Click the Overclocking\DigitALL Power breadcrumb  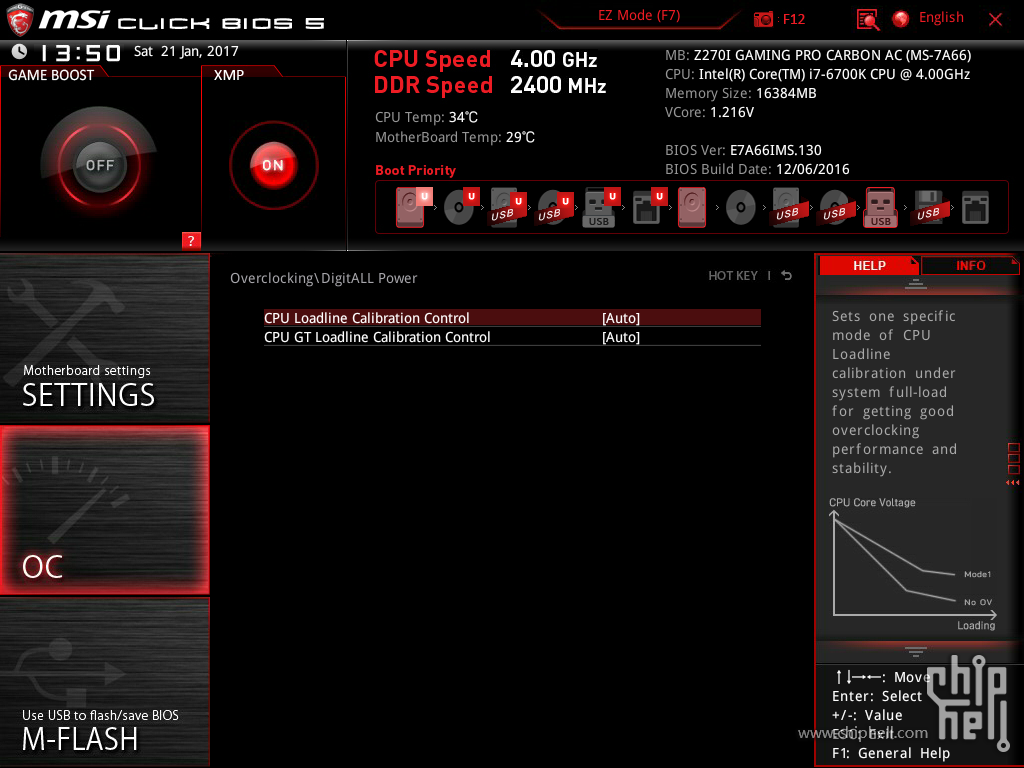tap(323, 278)
